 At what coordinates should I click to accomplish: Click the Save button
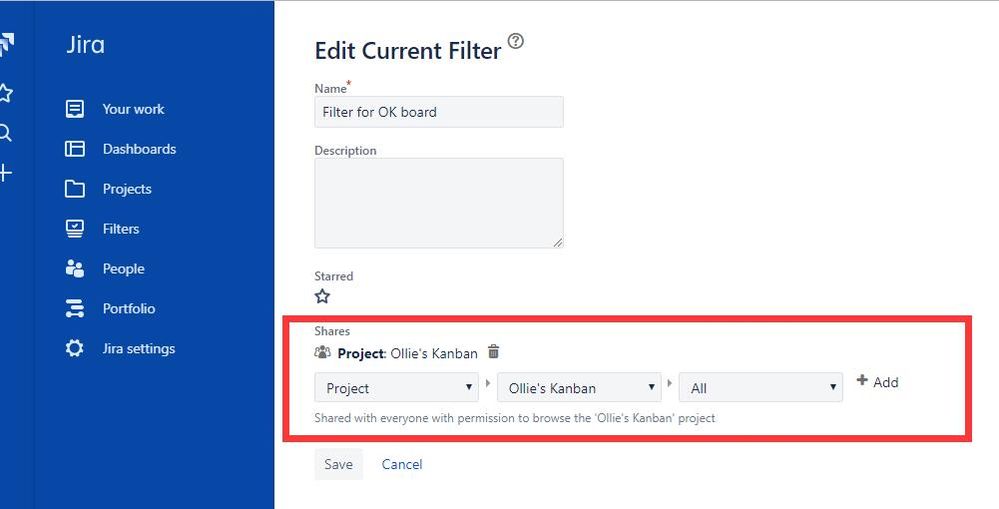coord(338,464)
